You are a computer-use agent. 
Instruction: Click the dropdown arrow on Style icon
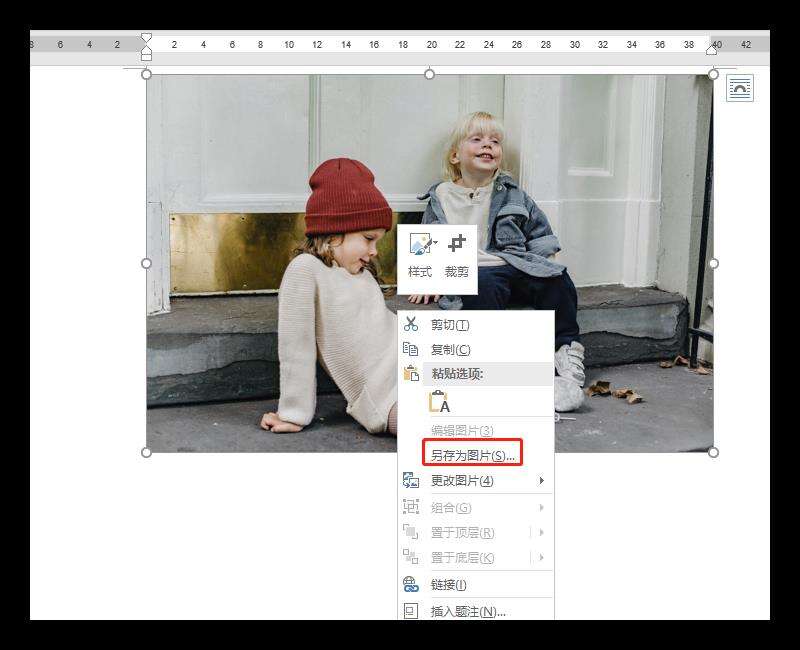click(435, 243)
